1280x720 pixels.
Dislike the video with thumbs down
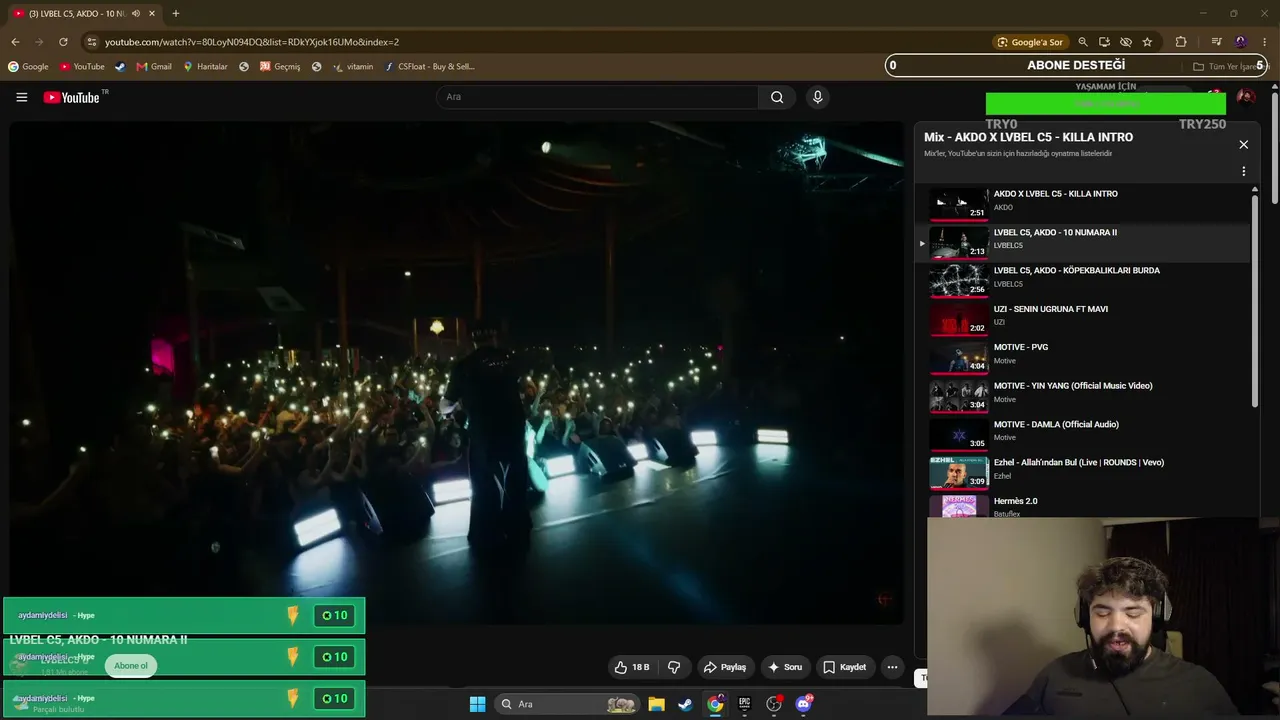tap(674, 667)
